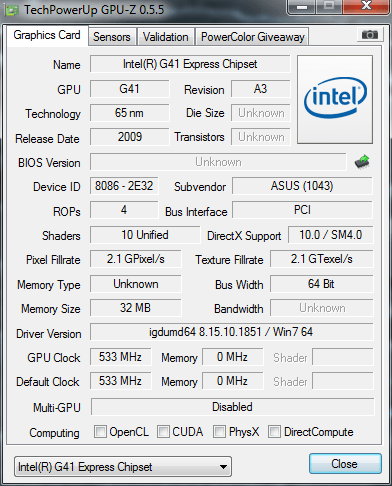Open the GPU selection dropdown
Screen dimensions: 392x486
click(x=123, y=466)
